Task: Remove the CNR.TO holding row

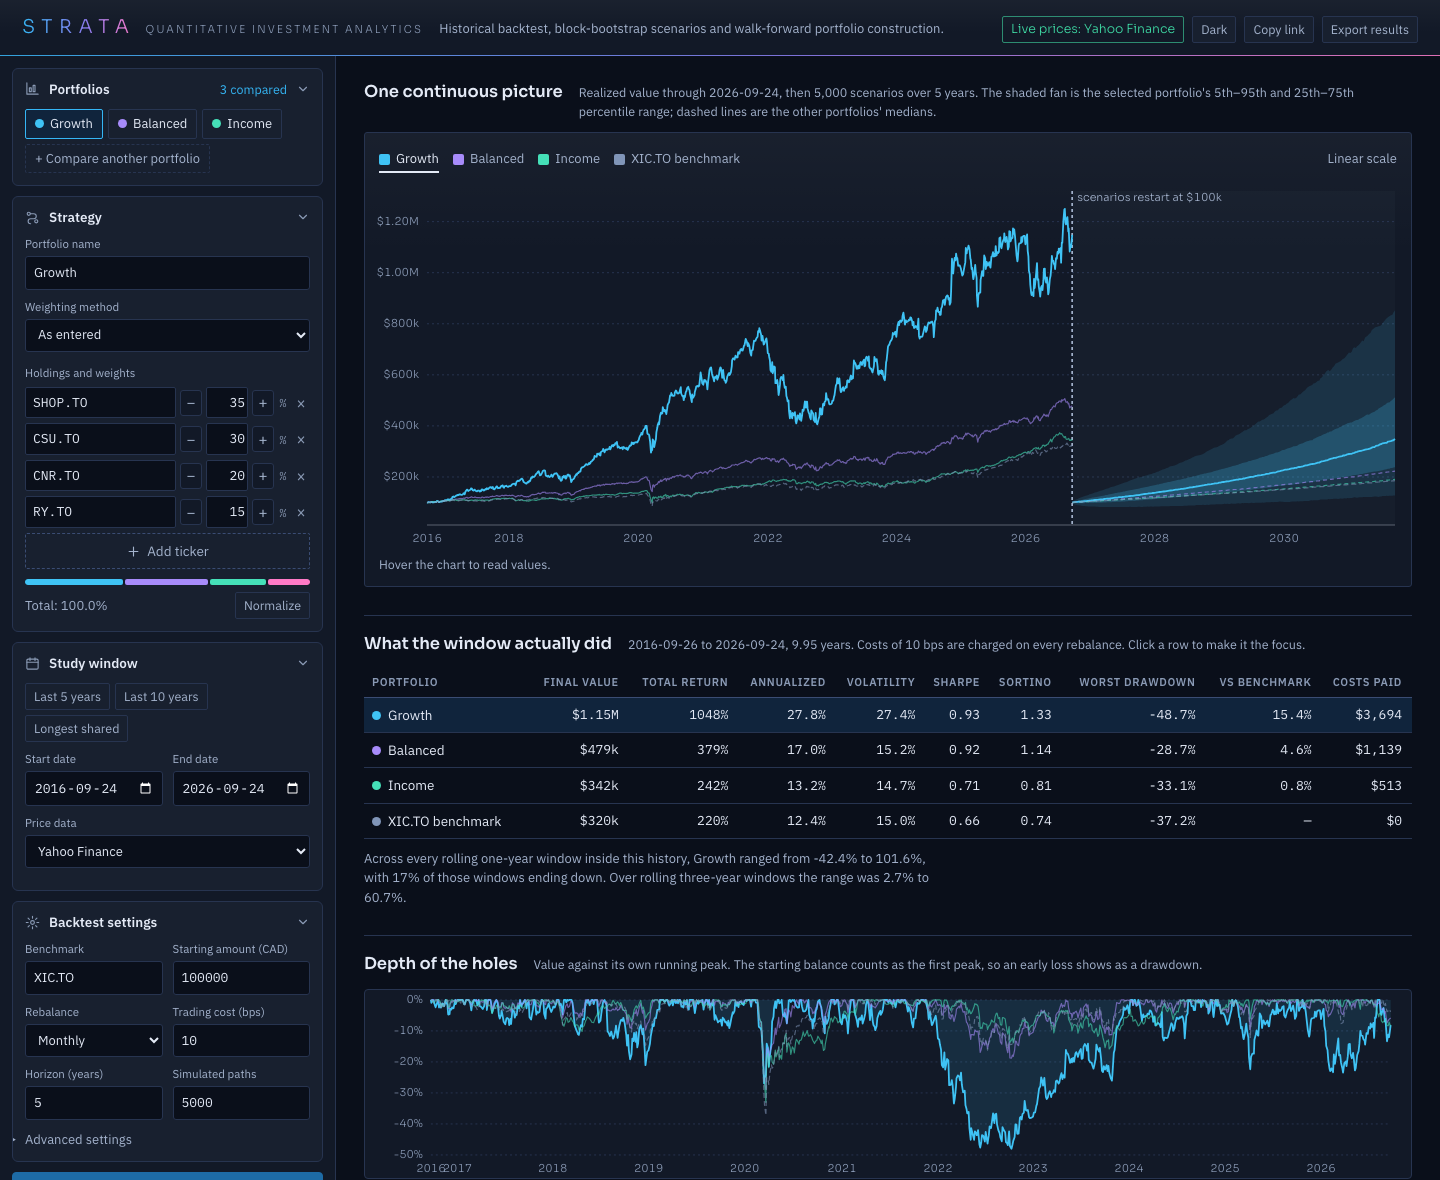Action: point(301,476)
